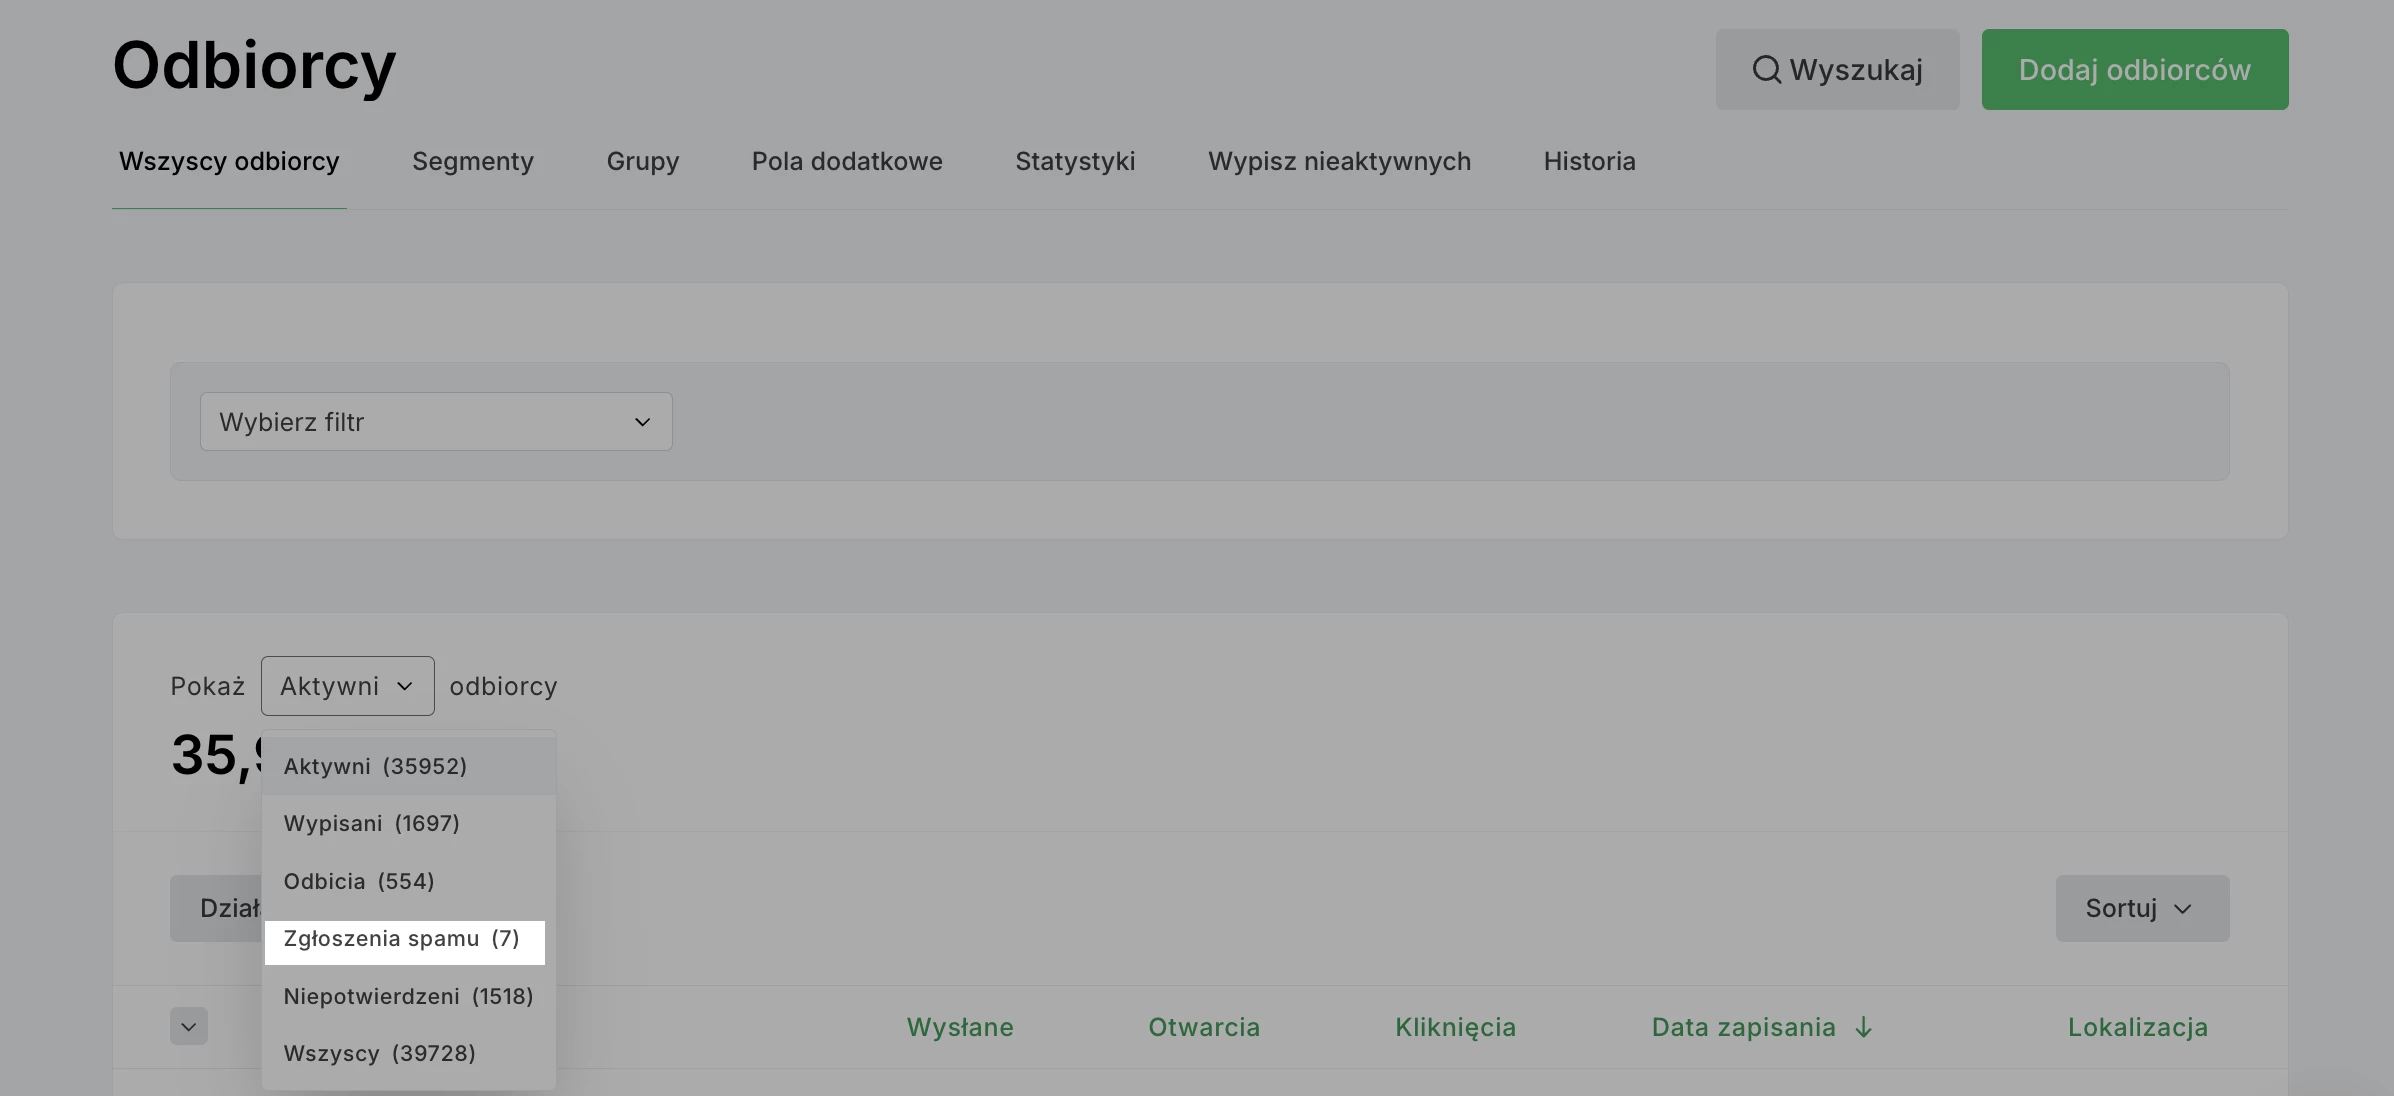Select Zgłoszenia spamu (7) option
2394x1096 pixels.
tap(402, 939)
